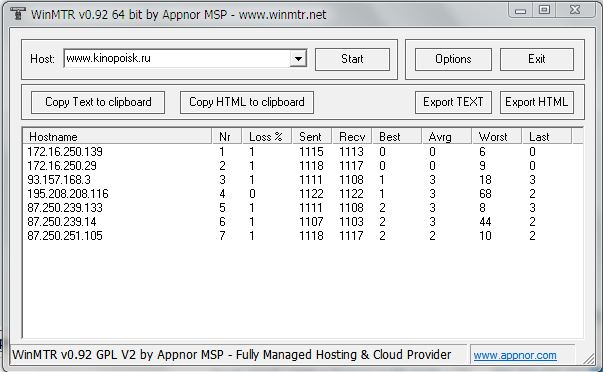Click Export TEXT button
The height and width of the screenshot is (372, 603).
tap(453, 102)
